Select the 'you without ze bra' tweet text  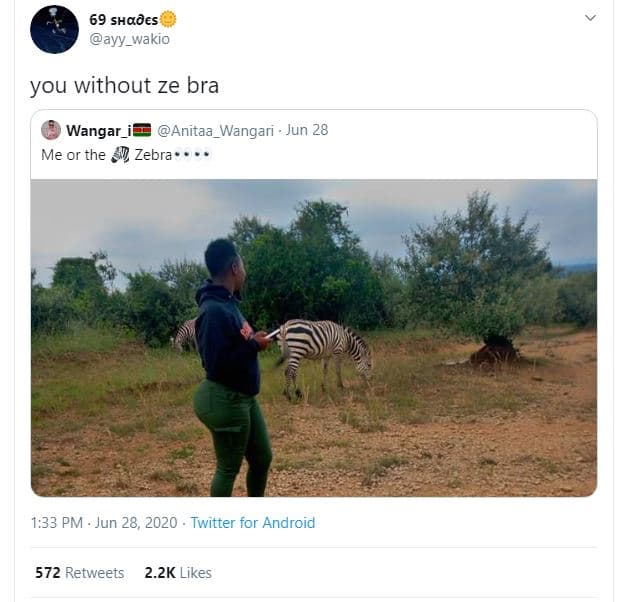pos(124,85)
